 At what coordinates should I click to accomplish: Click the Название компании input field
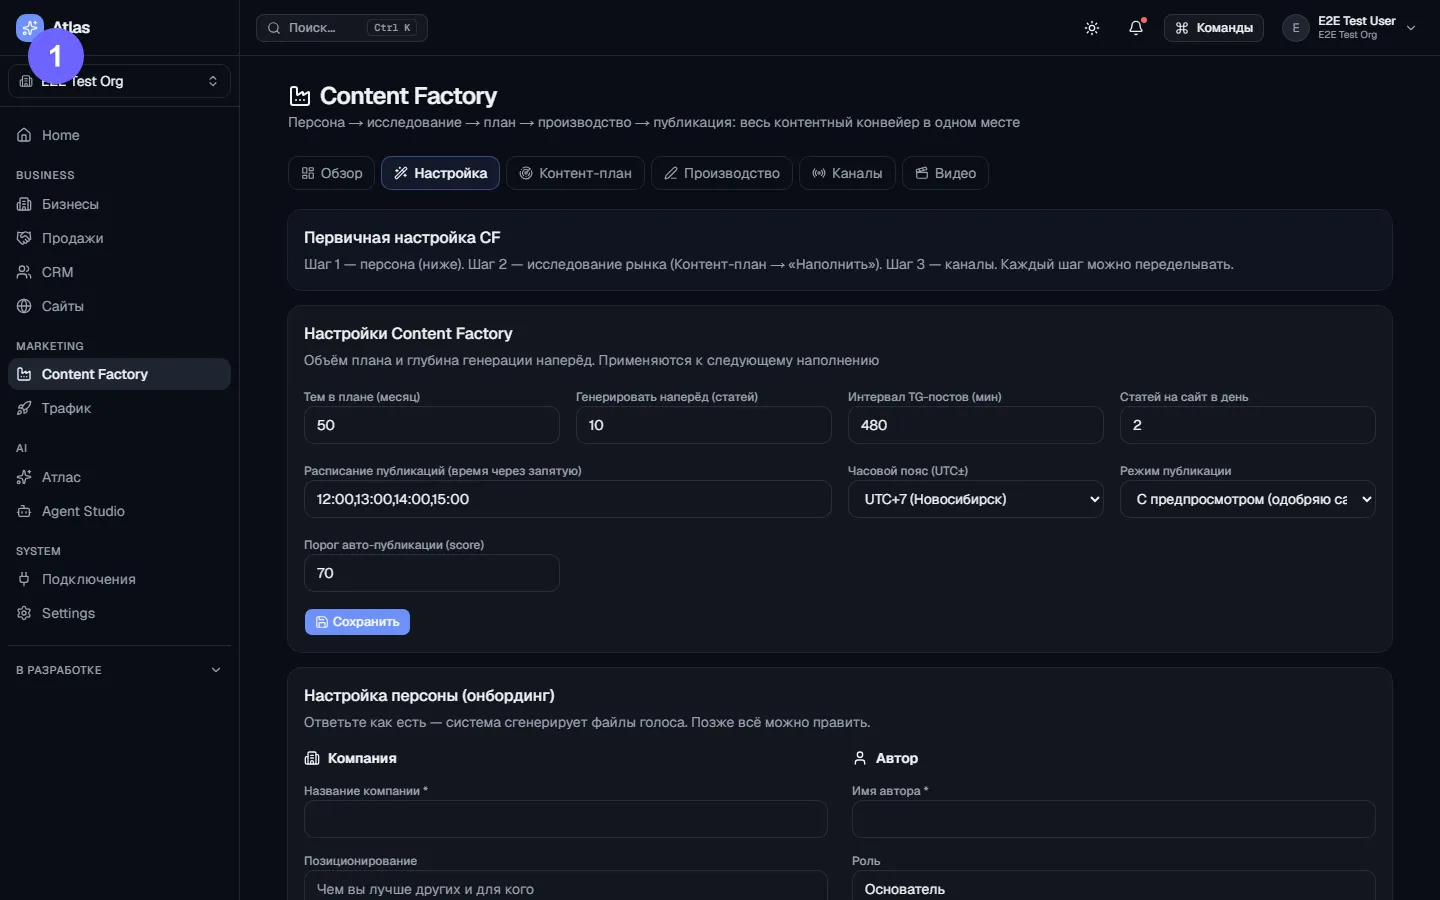tap(566, 819)
